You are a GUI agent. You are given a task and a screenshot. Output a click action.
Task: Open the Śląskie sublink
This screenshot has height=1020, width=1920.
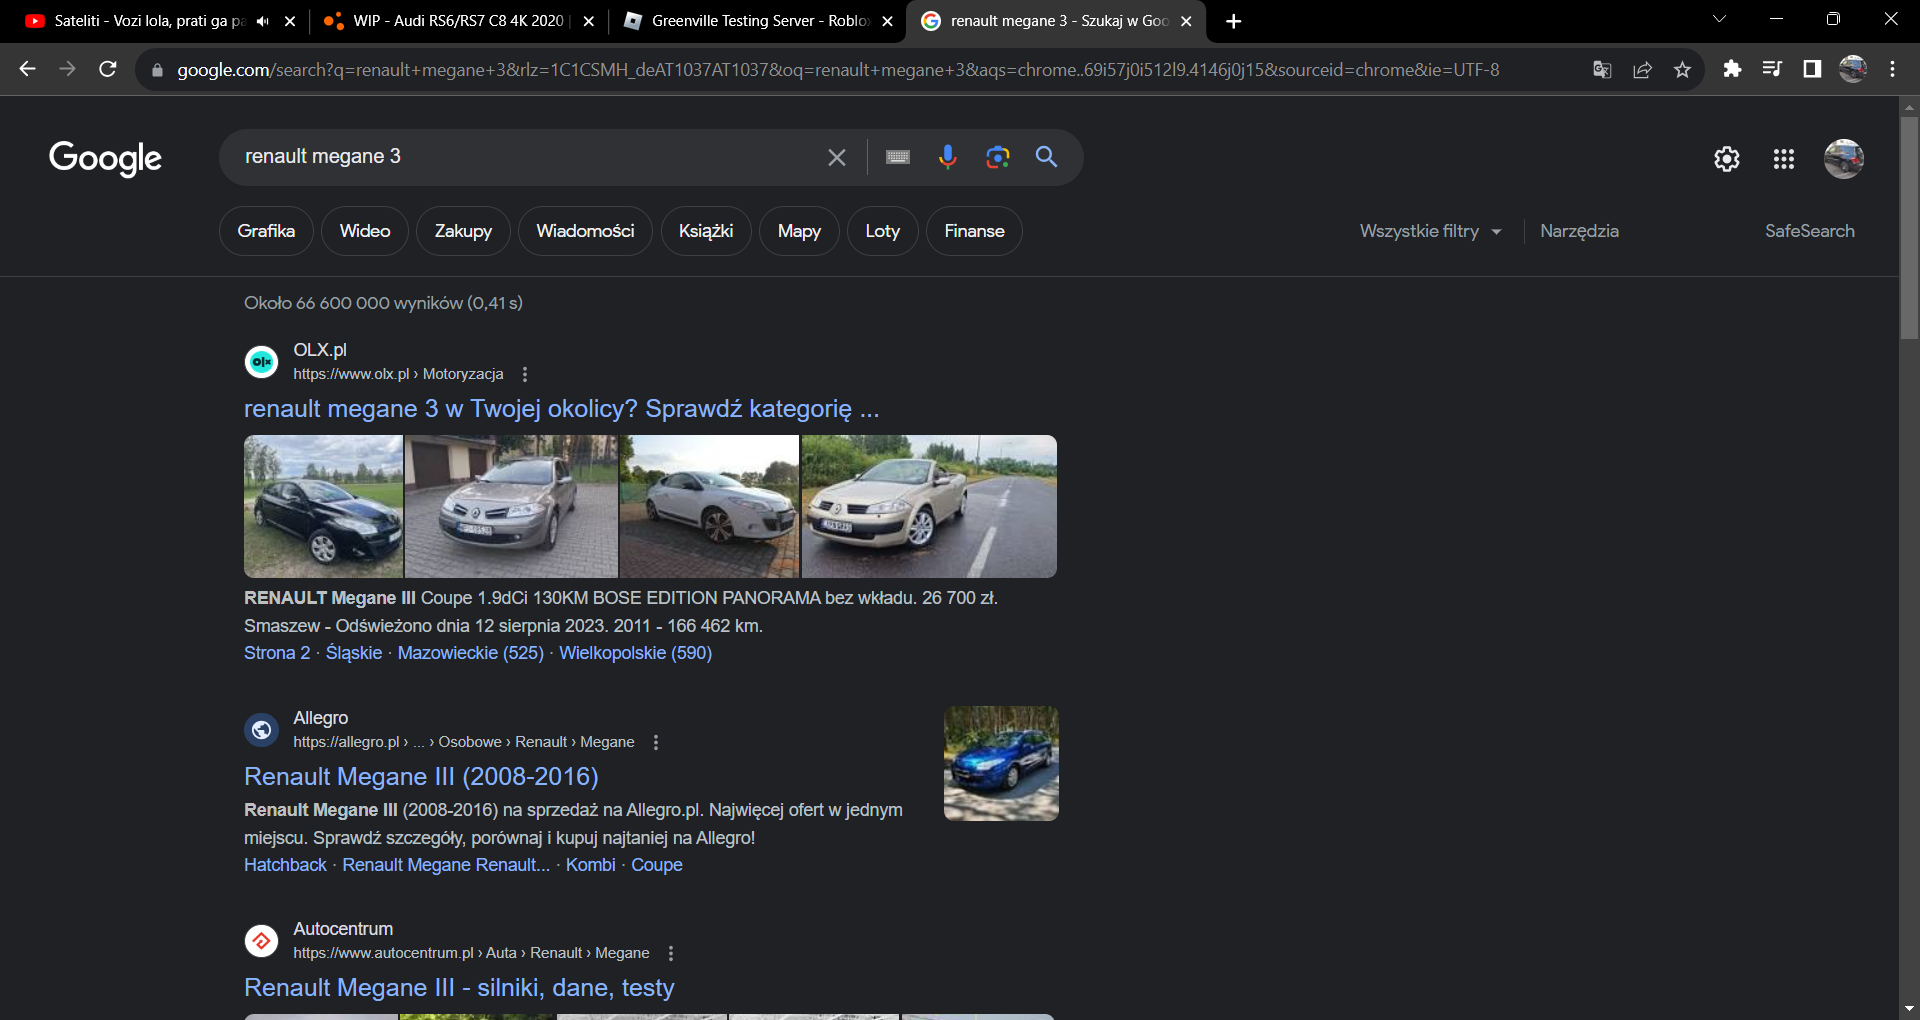(354, 653)
